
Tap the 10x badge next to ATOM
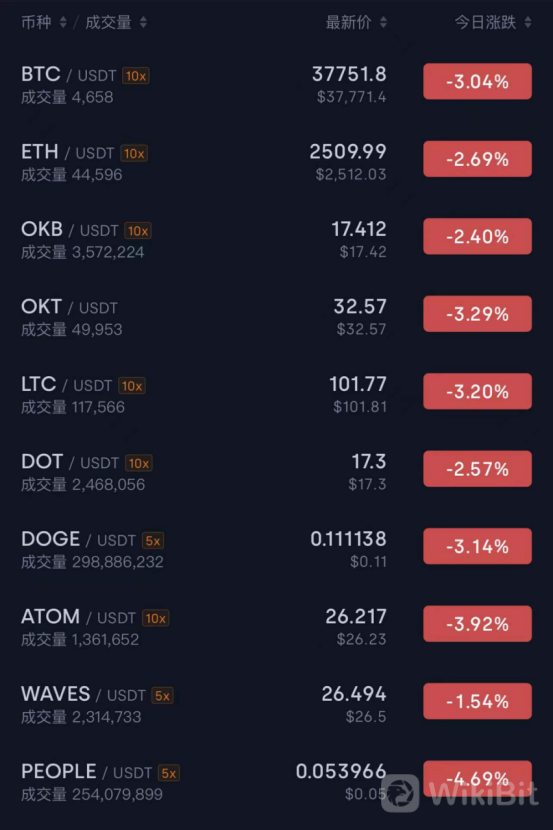(x=156, y=618)
